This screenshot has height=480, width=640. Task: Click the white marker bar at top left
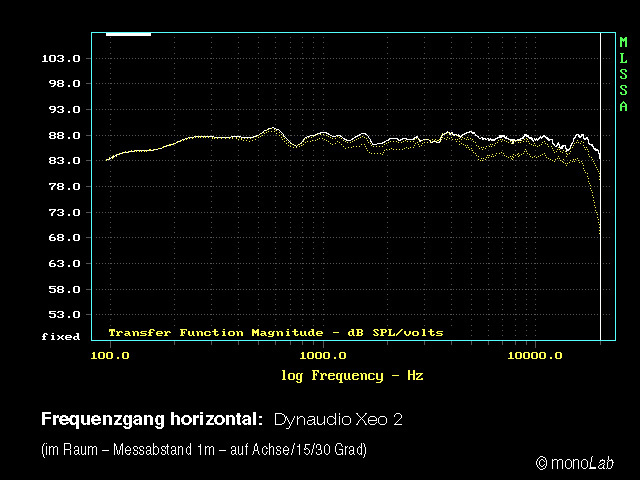[128, 34]
